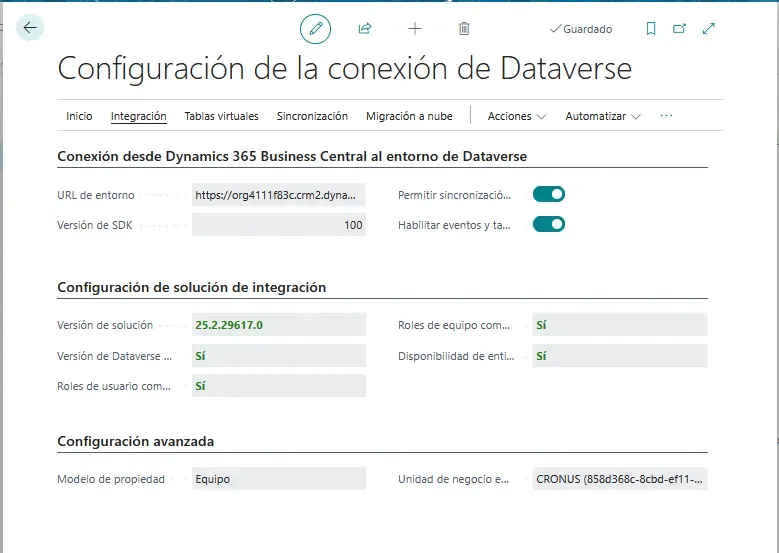779x553 pixels.
Task: Expand the Automatizar dropdown menu
Action: click(603, 116)
